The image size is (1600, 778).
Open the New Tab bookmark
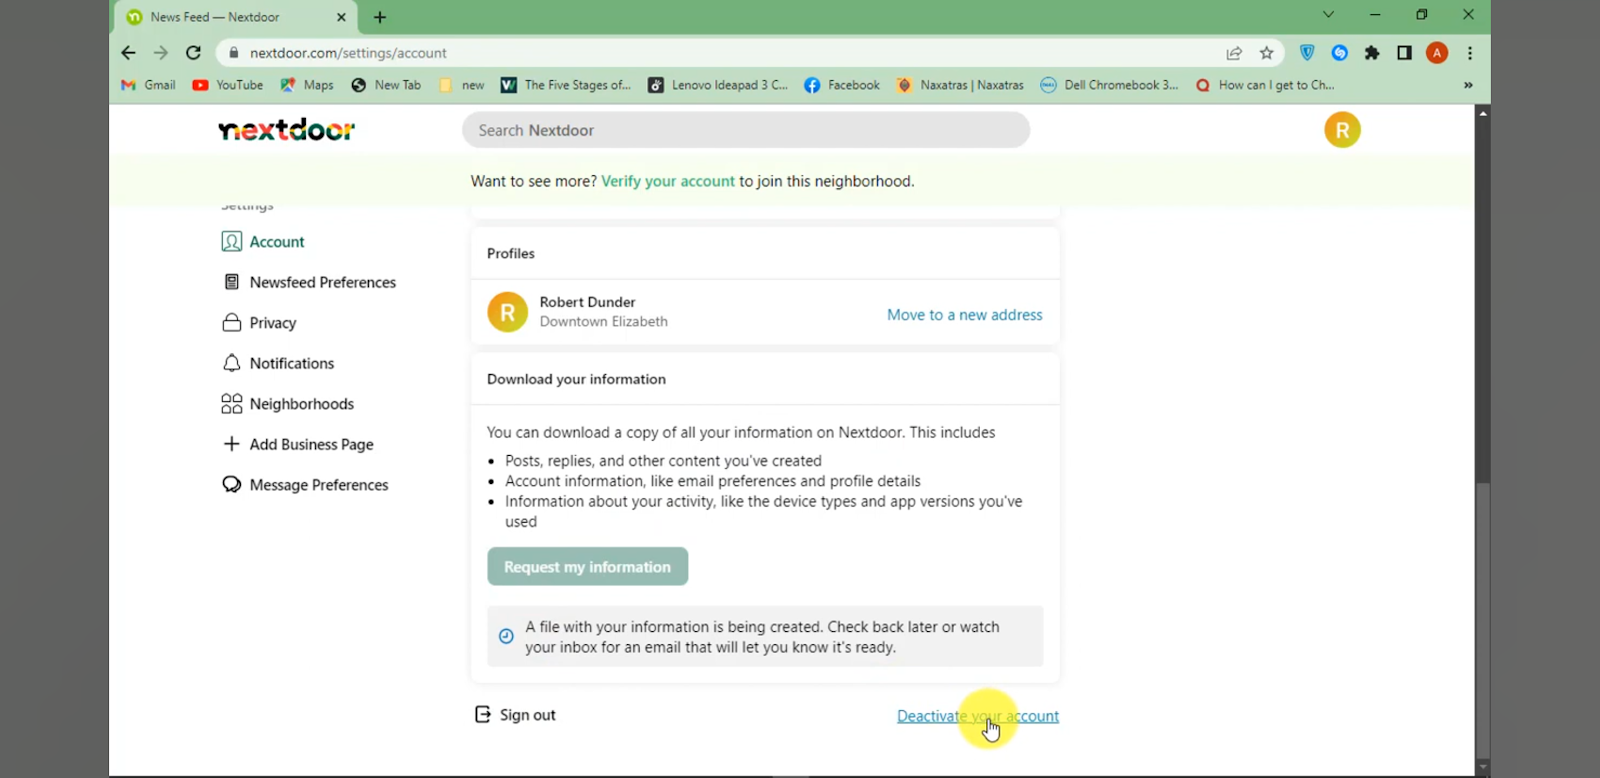[386, 85]
